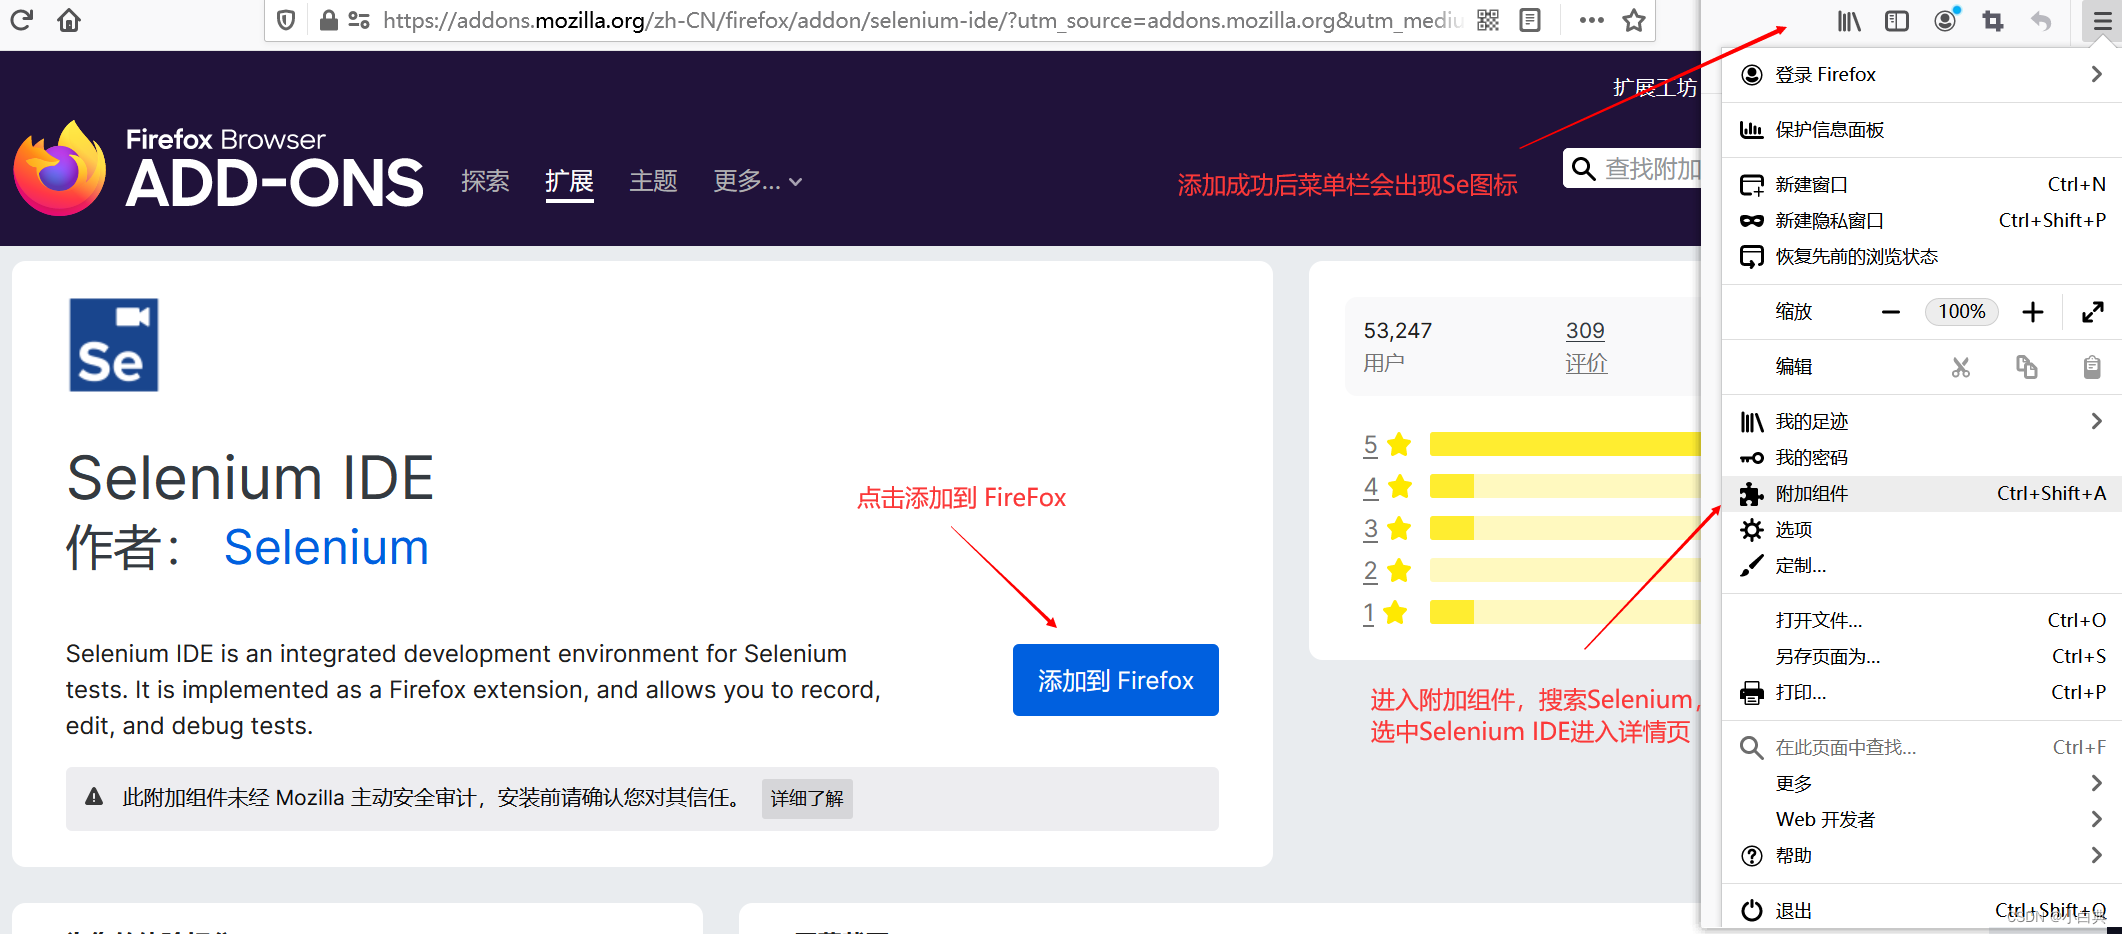Zoom in with the plus button

[2032, 312]
